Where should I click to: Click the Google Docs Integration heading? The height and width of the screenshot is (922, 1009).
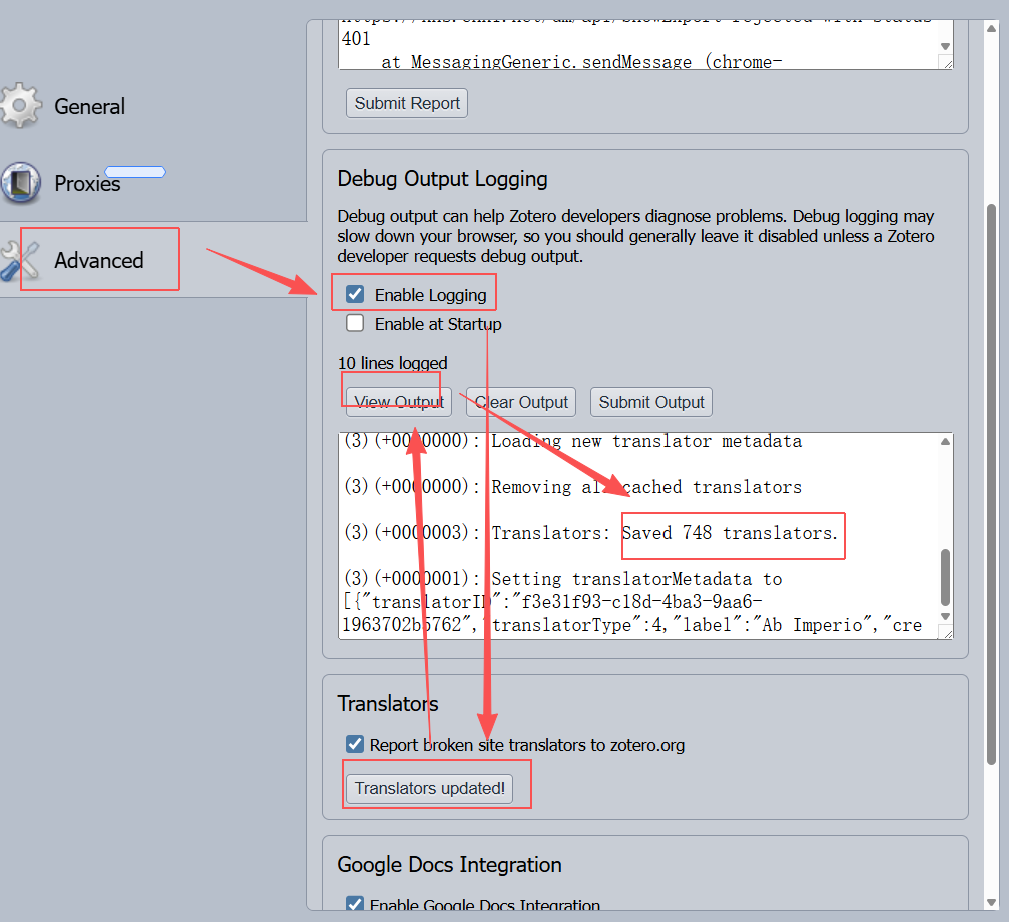pos(449,865)
